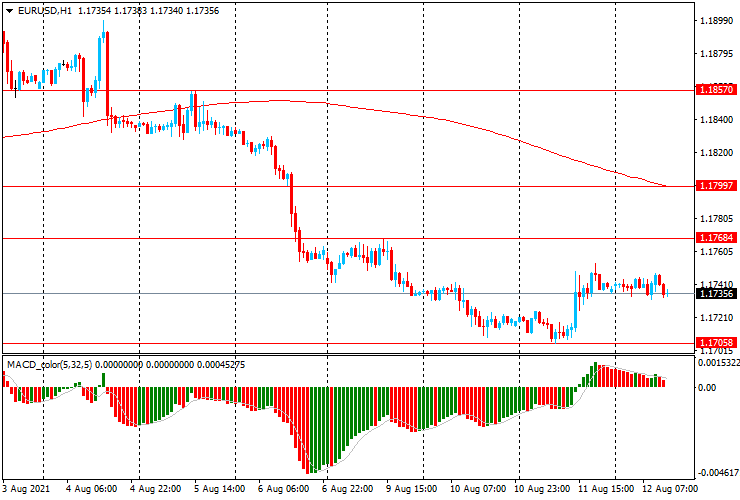Viewport: 740px width, 500px height.
Task: Select the 1.17210 price scale value
Action: pos(717,318)
